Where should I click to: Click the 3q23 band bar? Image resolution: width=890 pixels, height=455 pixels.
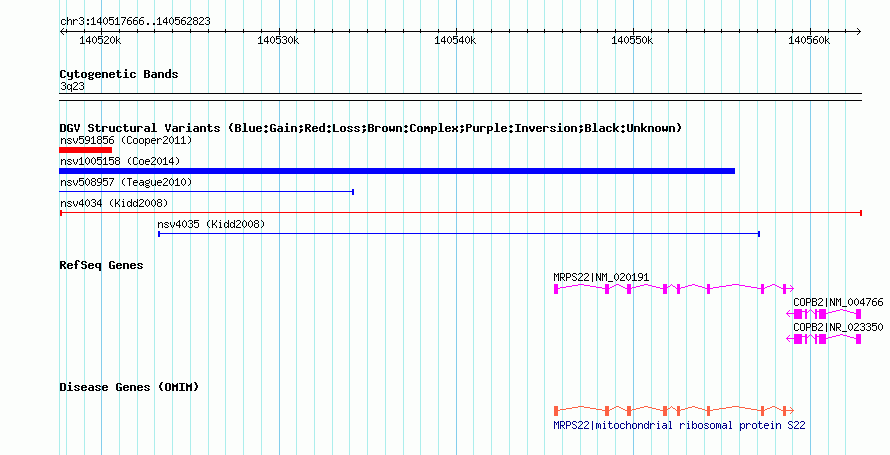460,97
